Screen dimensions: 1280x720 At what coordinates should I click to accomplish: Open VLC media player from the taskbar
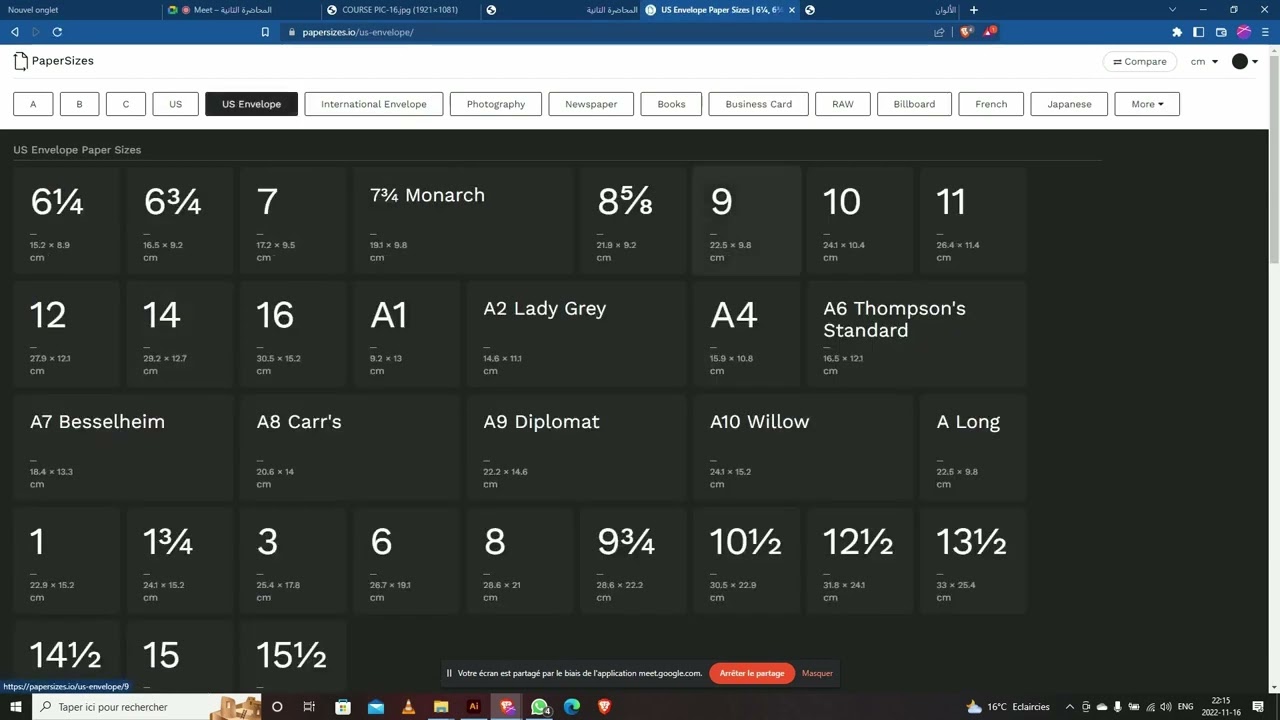click(x=408, y=707)
